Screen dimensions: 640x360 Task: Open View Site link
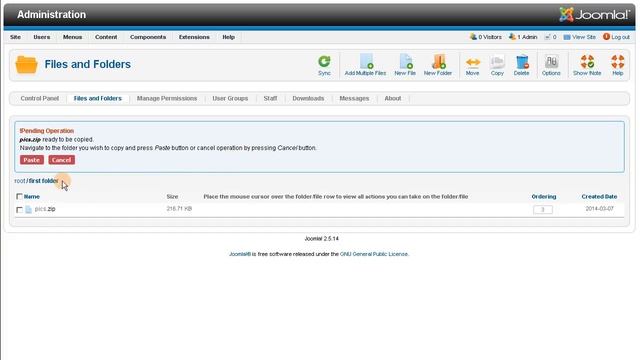[x=580, y=37]
